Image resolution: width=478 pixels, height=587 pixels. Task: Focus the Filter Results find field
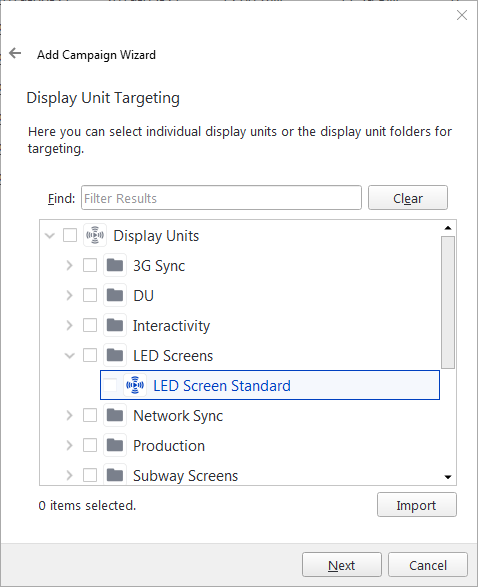tap(221, 198)
